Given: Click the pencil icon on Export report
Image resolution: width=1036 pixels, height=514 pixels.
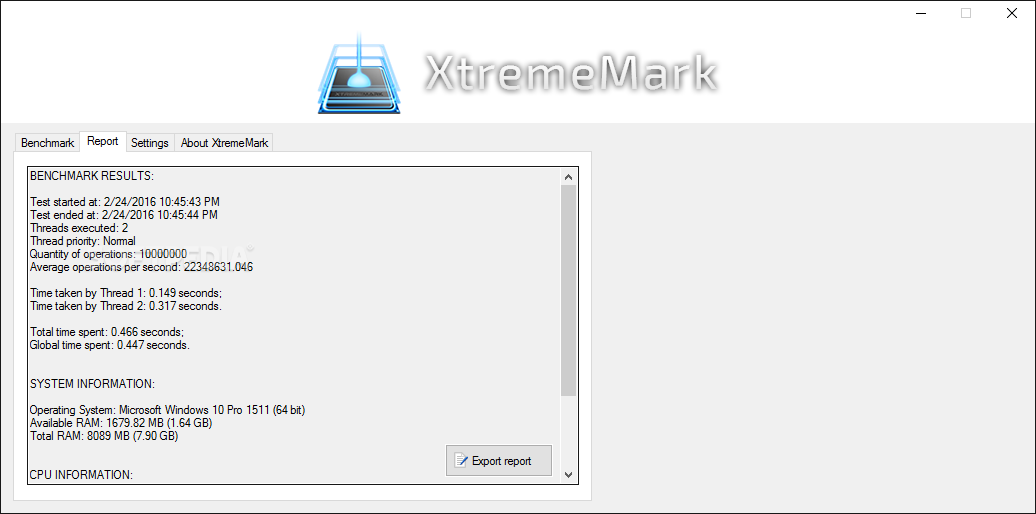Looking at the screenshot, I should (461, 460).
